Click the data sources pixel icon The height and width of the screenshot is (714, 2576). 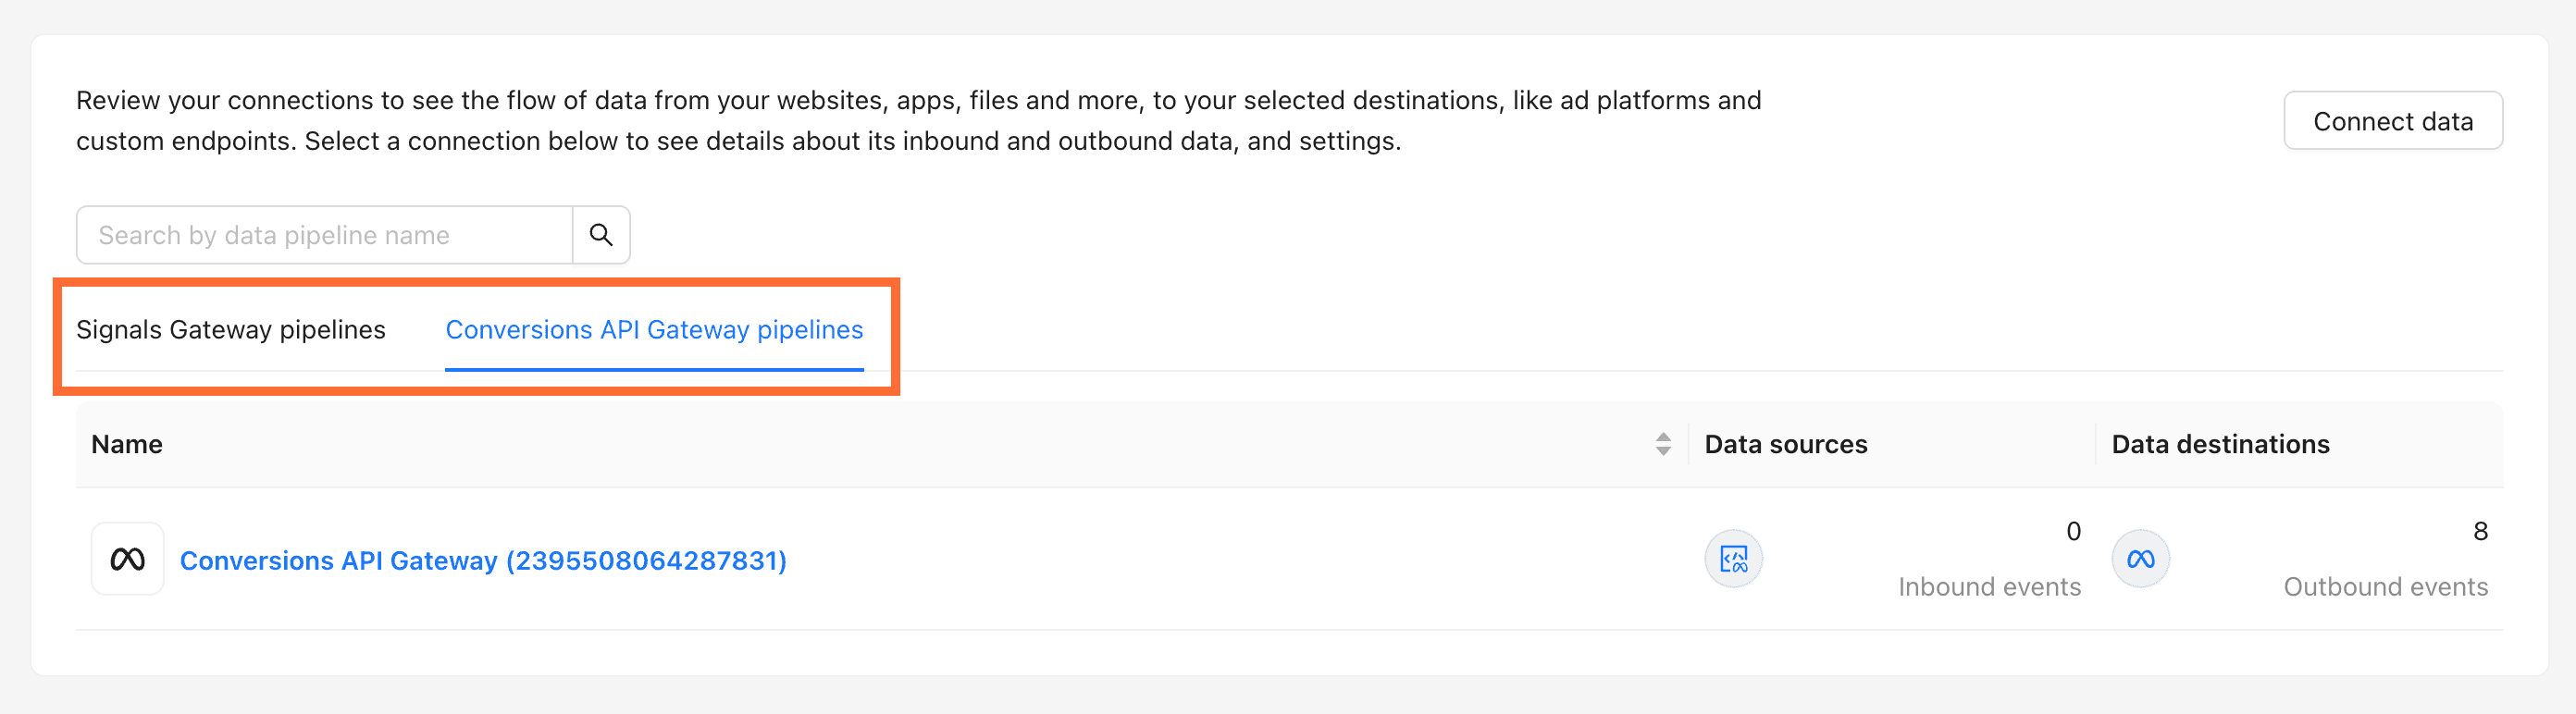[1733, 559]
